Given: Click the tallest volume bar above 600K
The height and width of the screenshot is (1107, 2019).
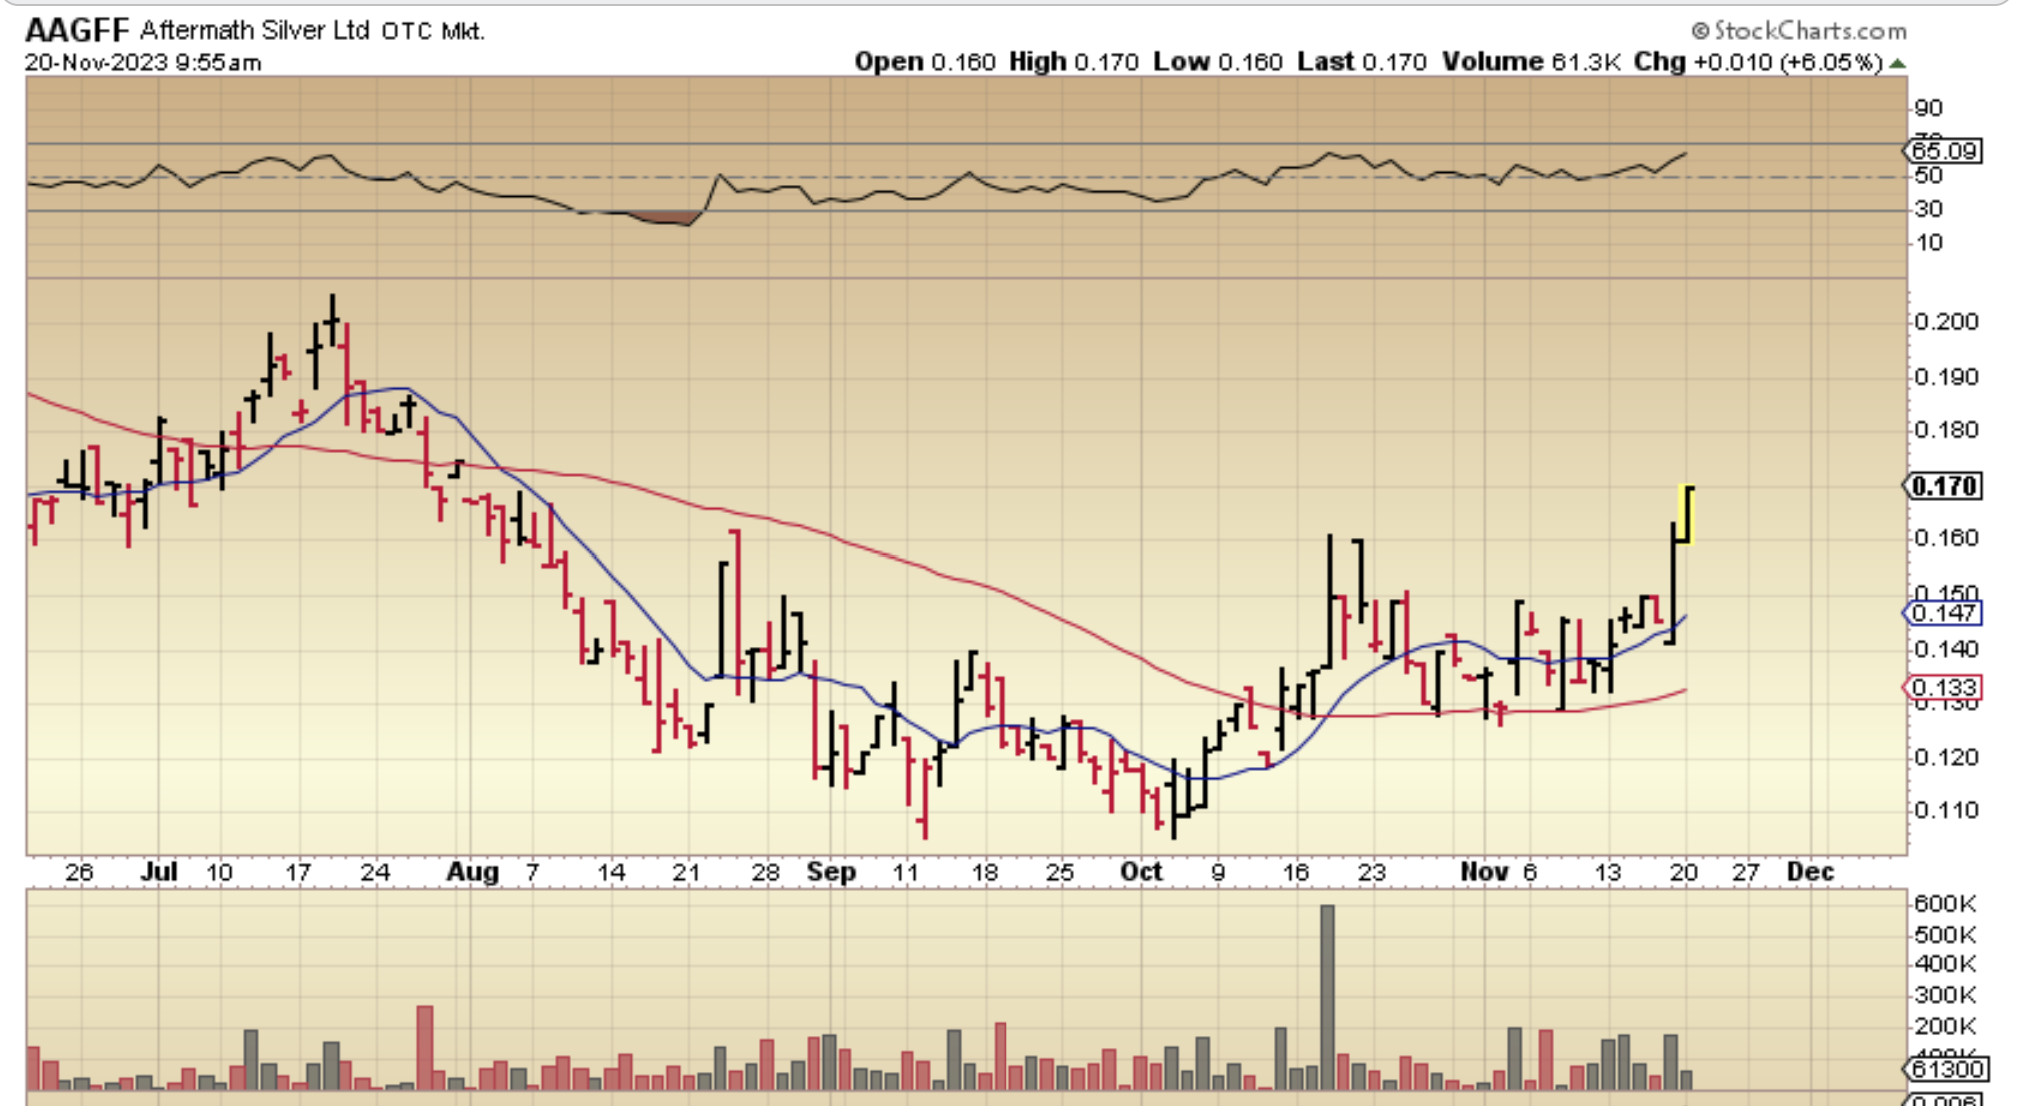Looking at the screenshot, I should click(1327, 995).
